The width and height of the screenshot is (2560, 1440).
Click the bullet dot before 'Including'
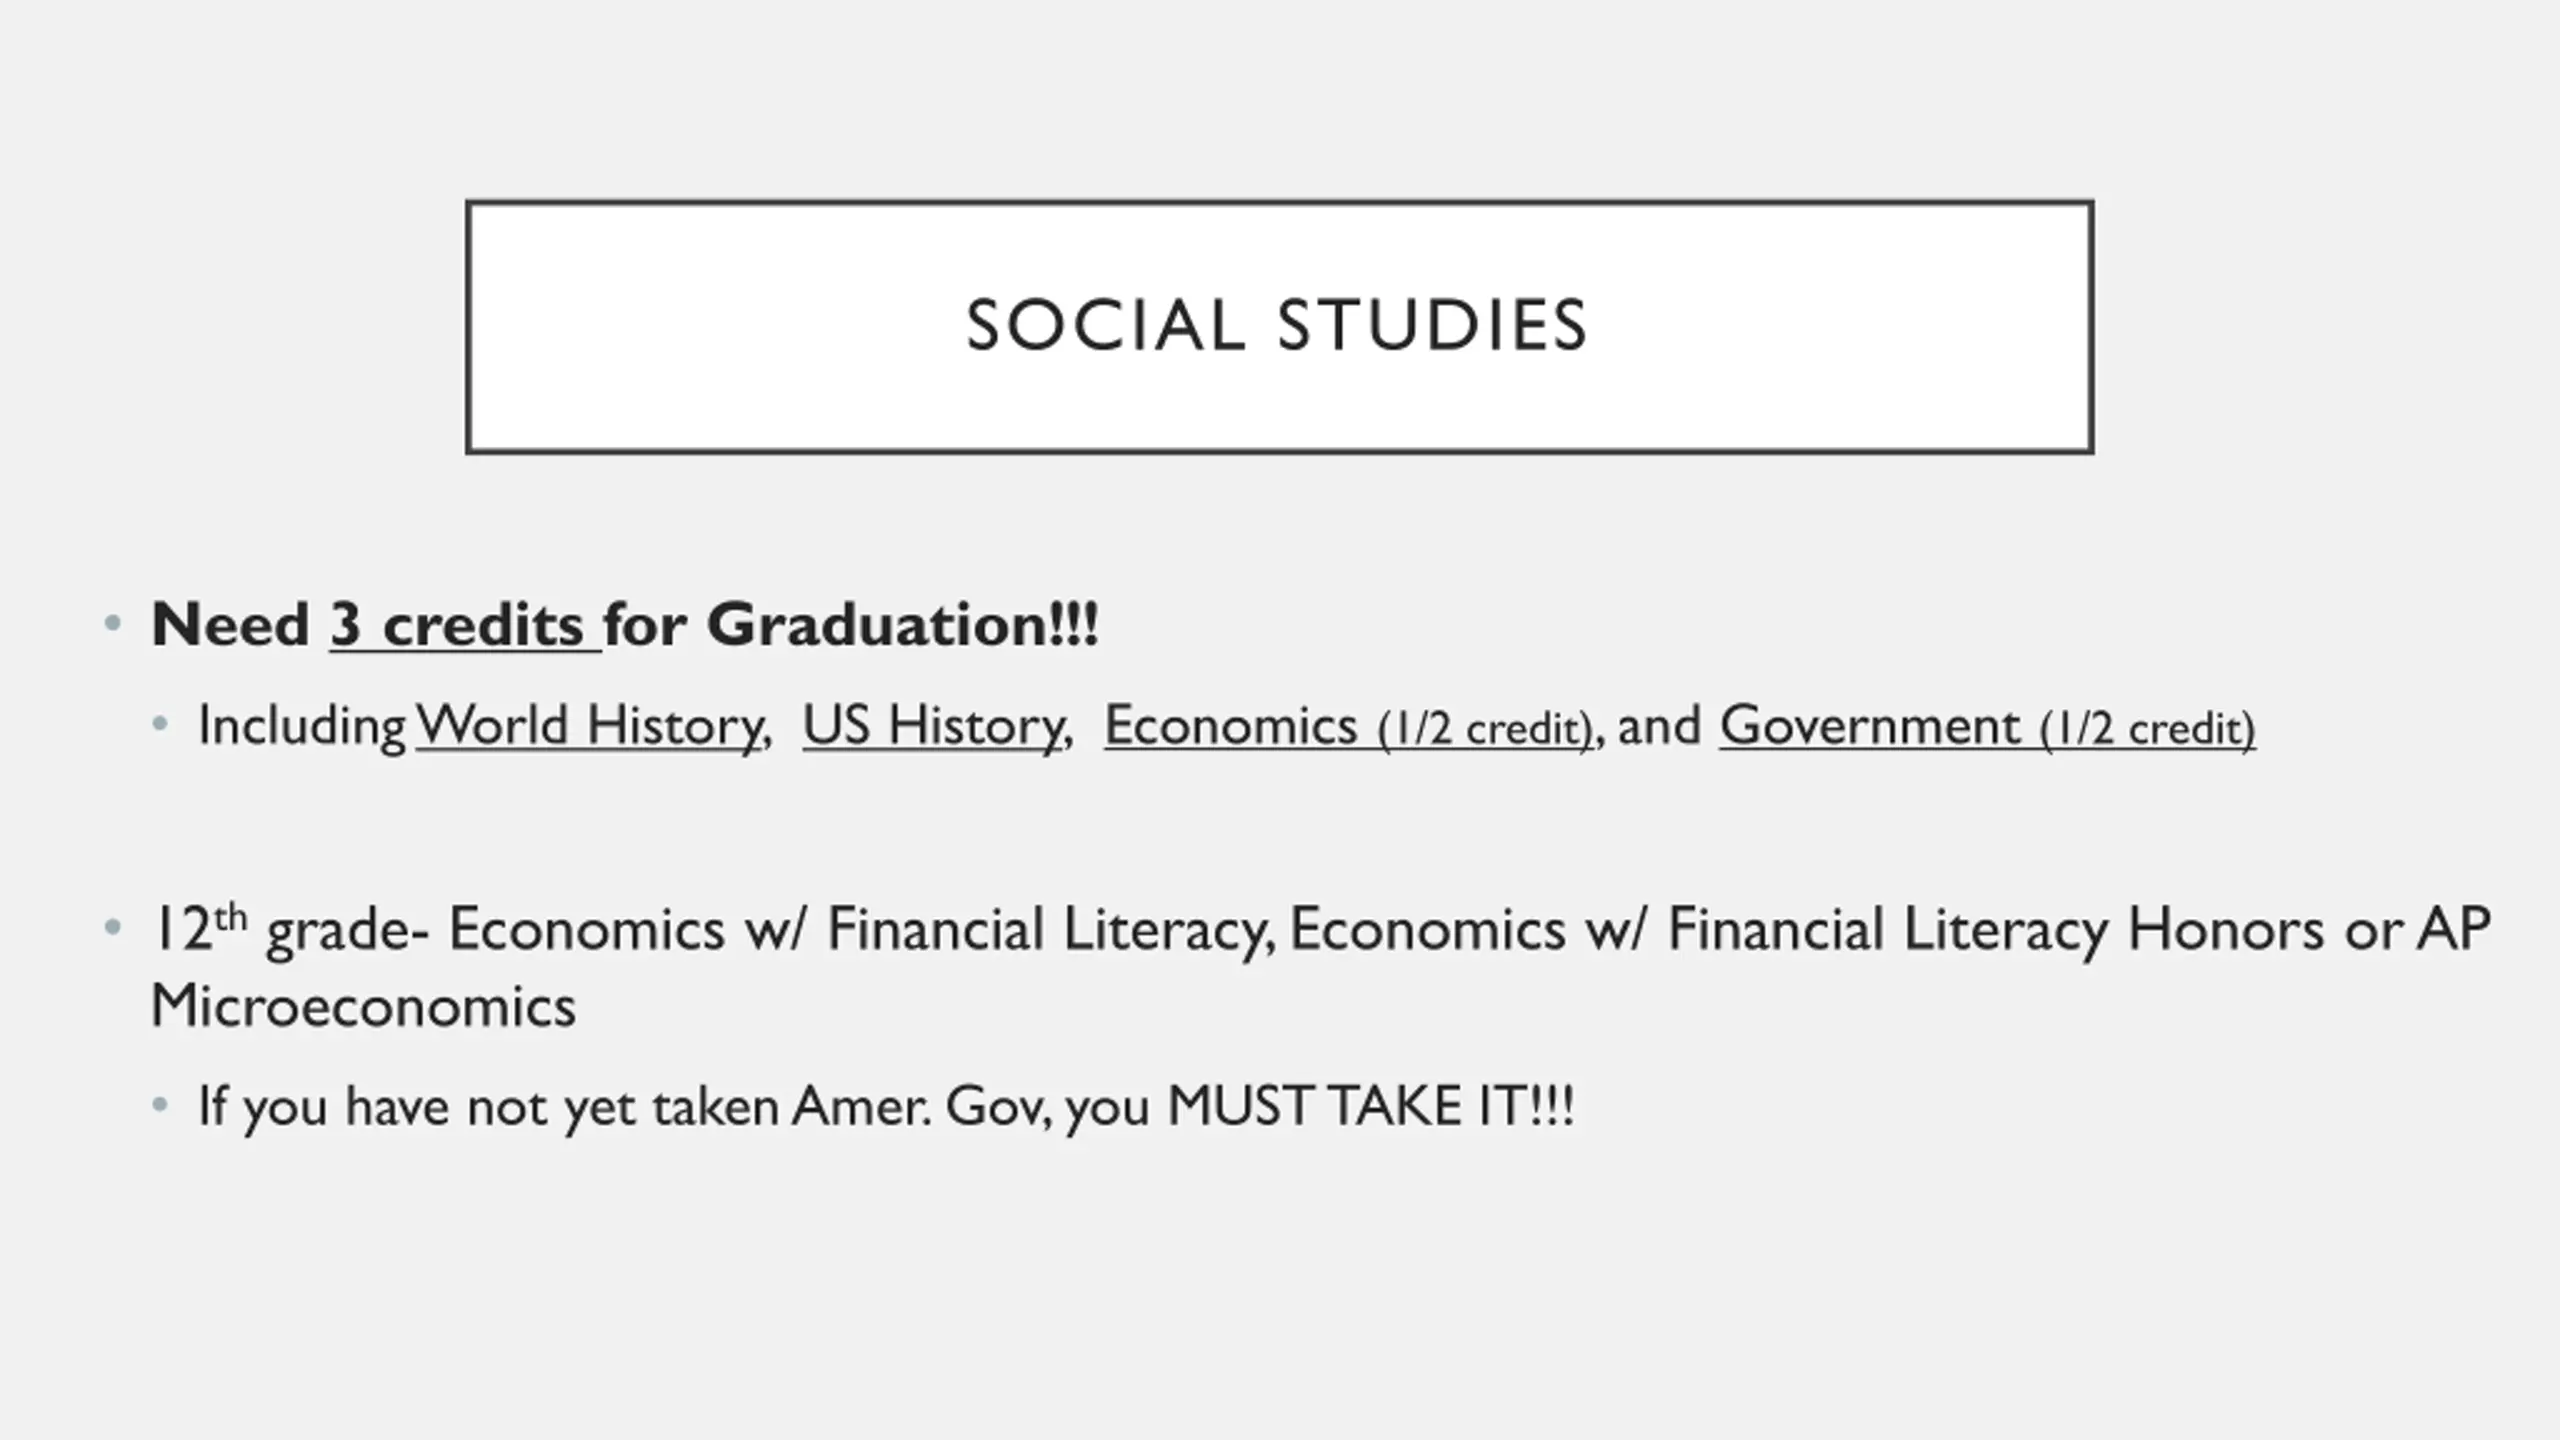tap(160, 724)
